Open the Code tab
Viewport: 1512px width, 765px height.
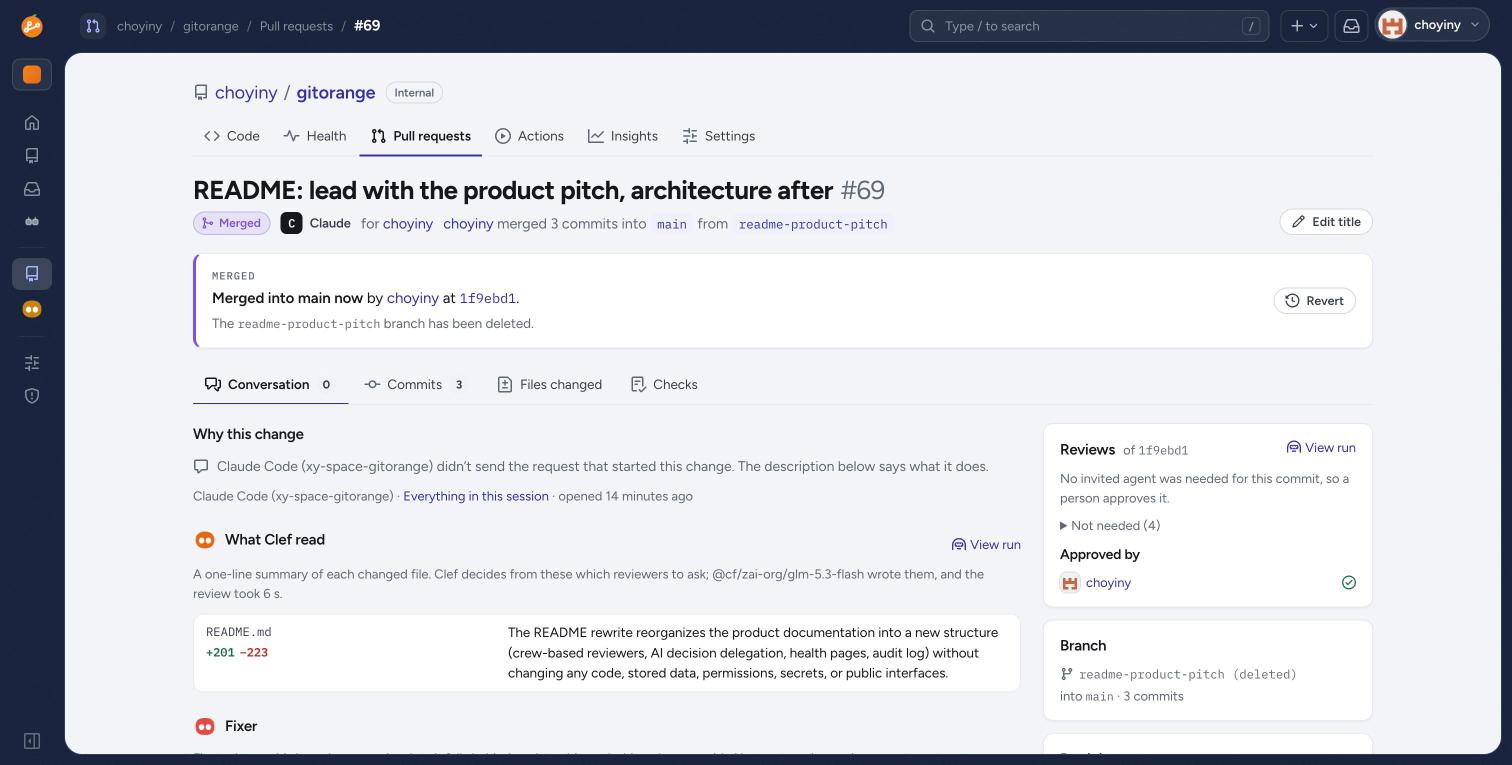click(232, 136)
